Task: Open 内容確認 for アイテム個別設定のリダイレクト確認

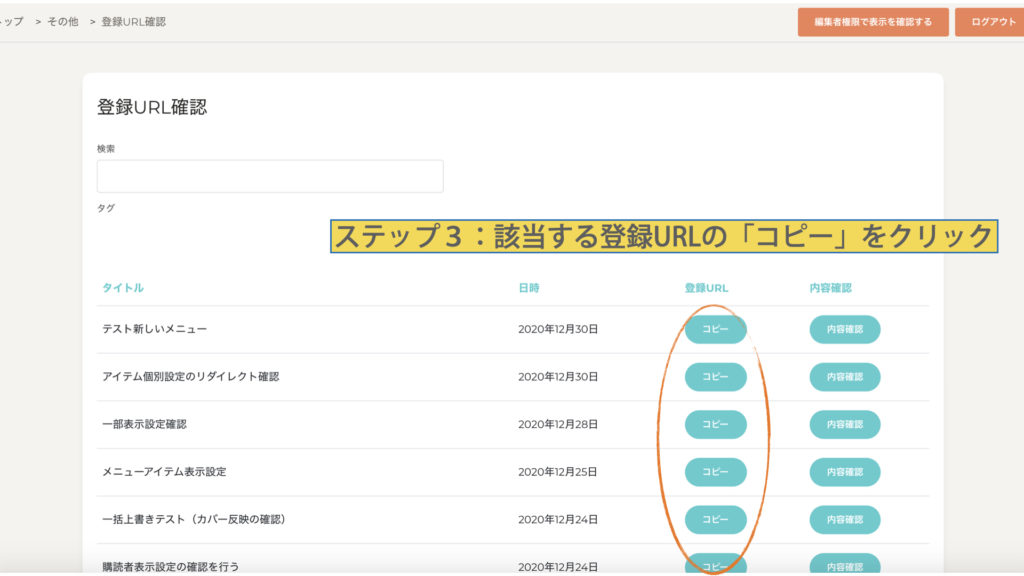Action: (x=845, y=377)
